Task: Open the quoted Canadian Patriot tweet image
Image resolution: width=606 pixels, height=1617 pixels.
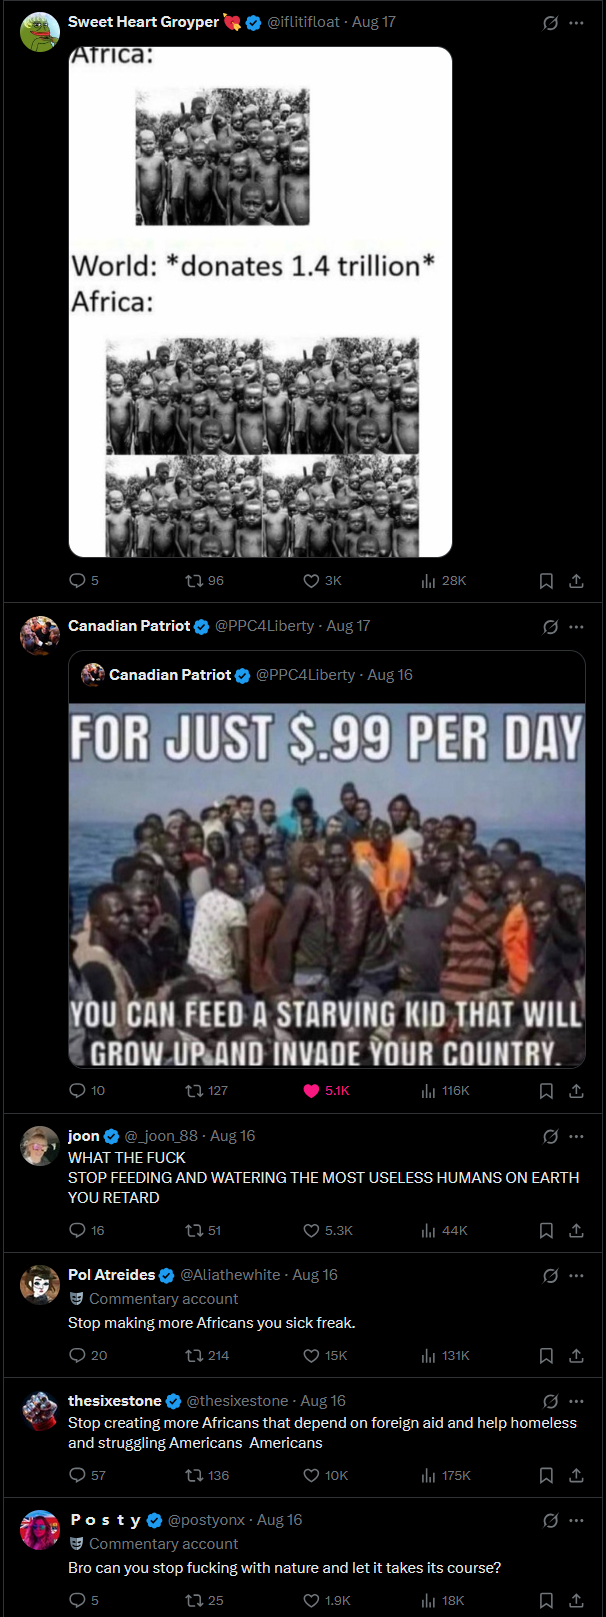Action: [327, 885]
